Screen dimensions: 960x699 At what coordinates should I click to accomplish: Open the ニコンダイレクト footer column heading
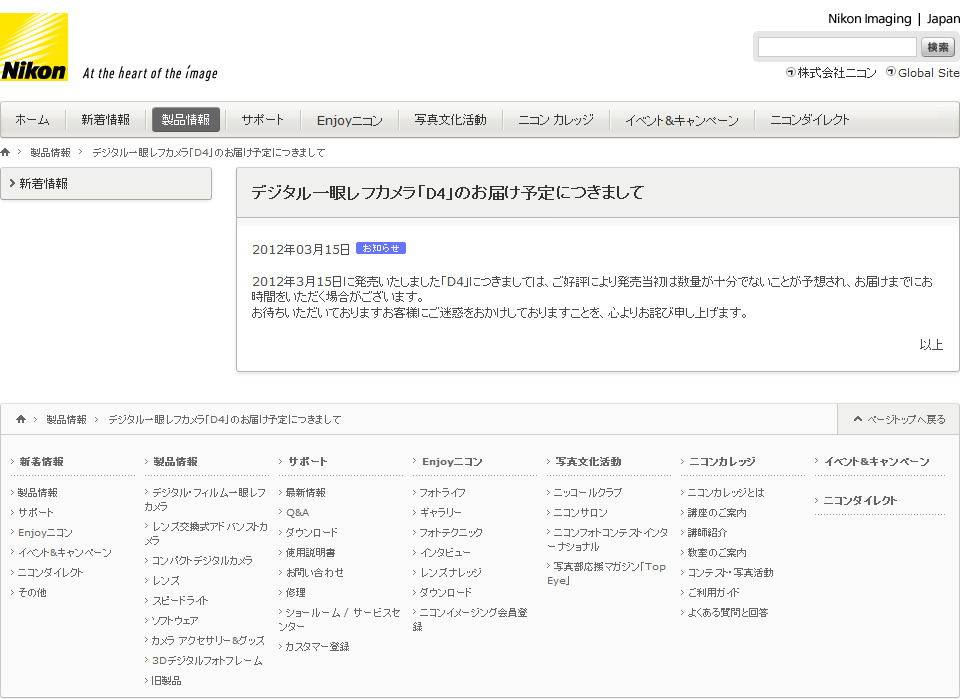coord(860,501)
